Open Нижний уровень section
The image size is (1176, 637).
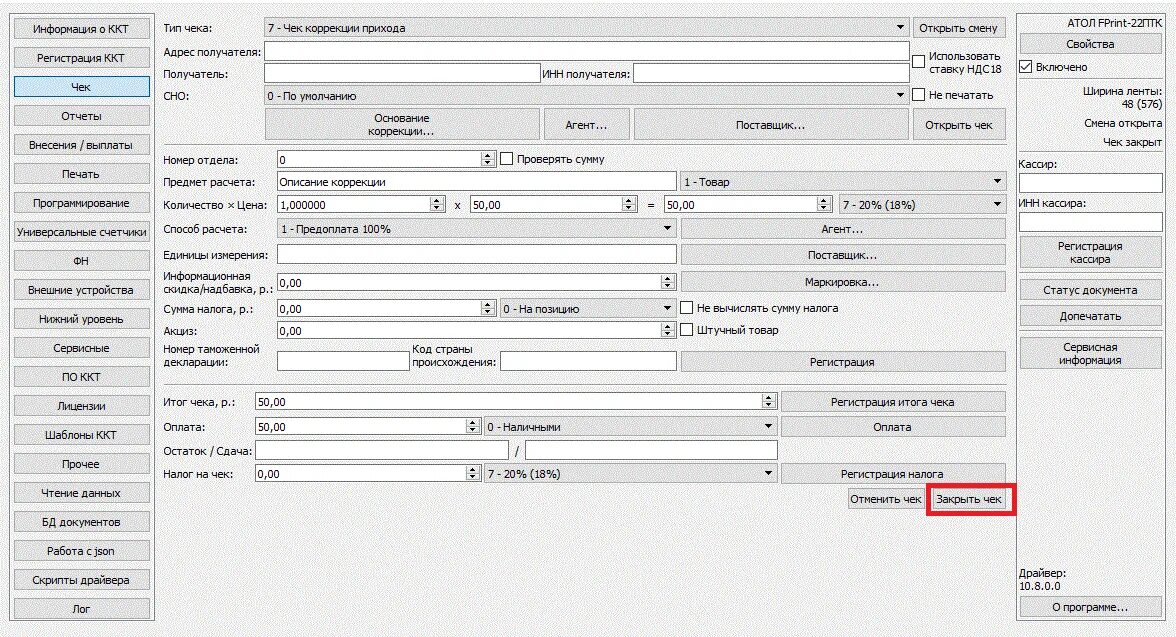(x=81, y=319)
